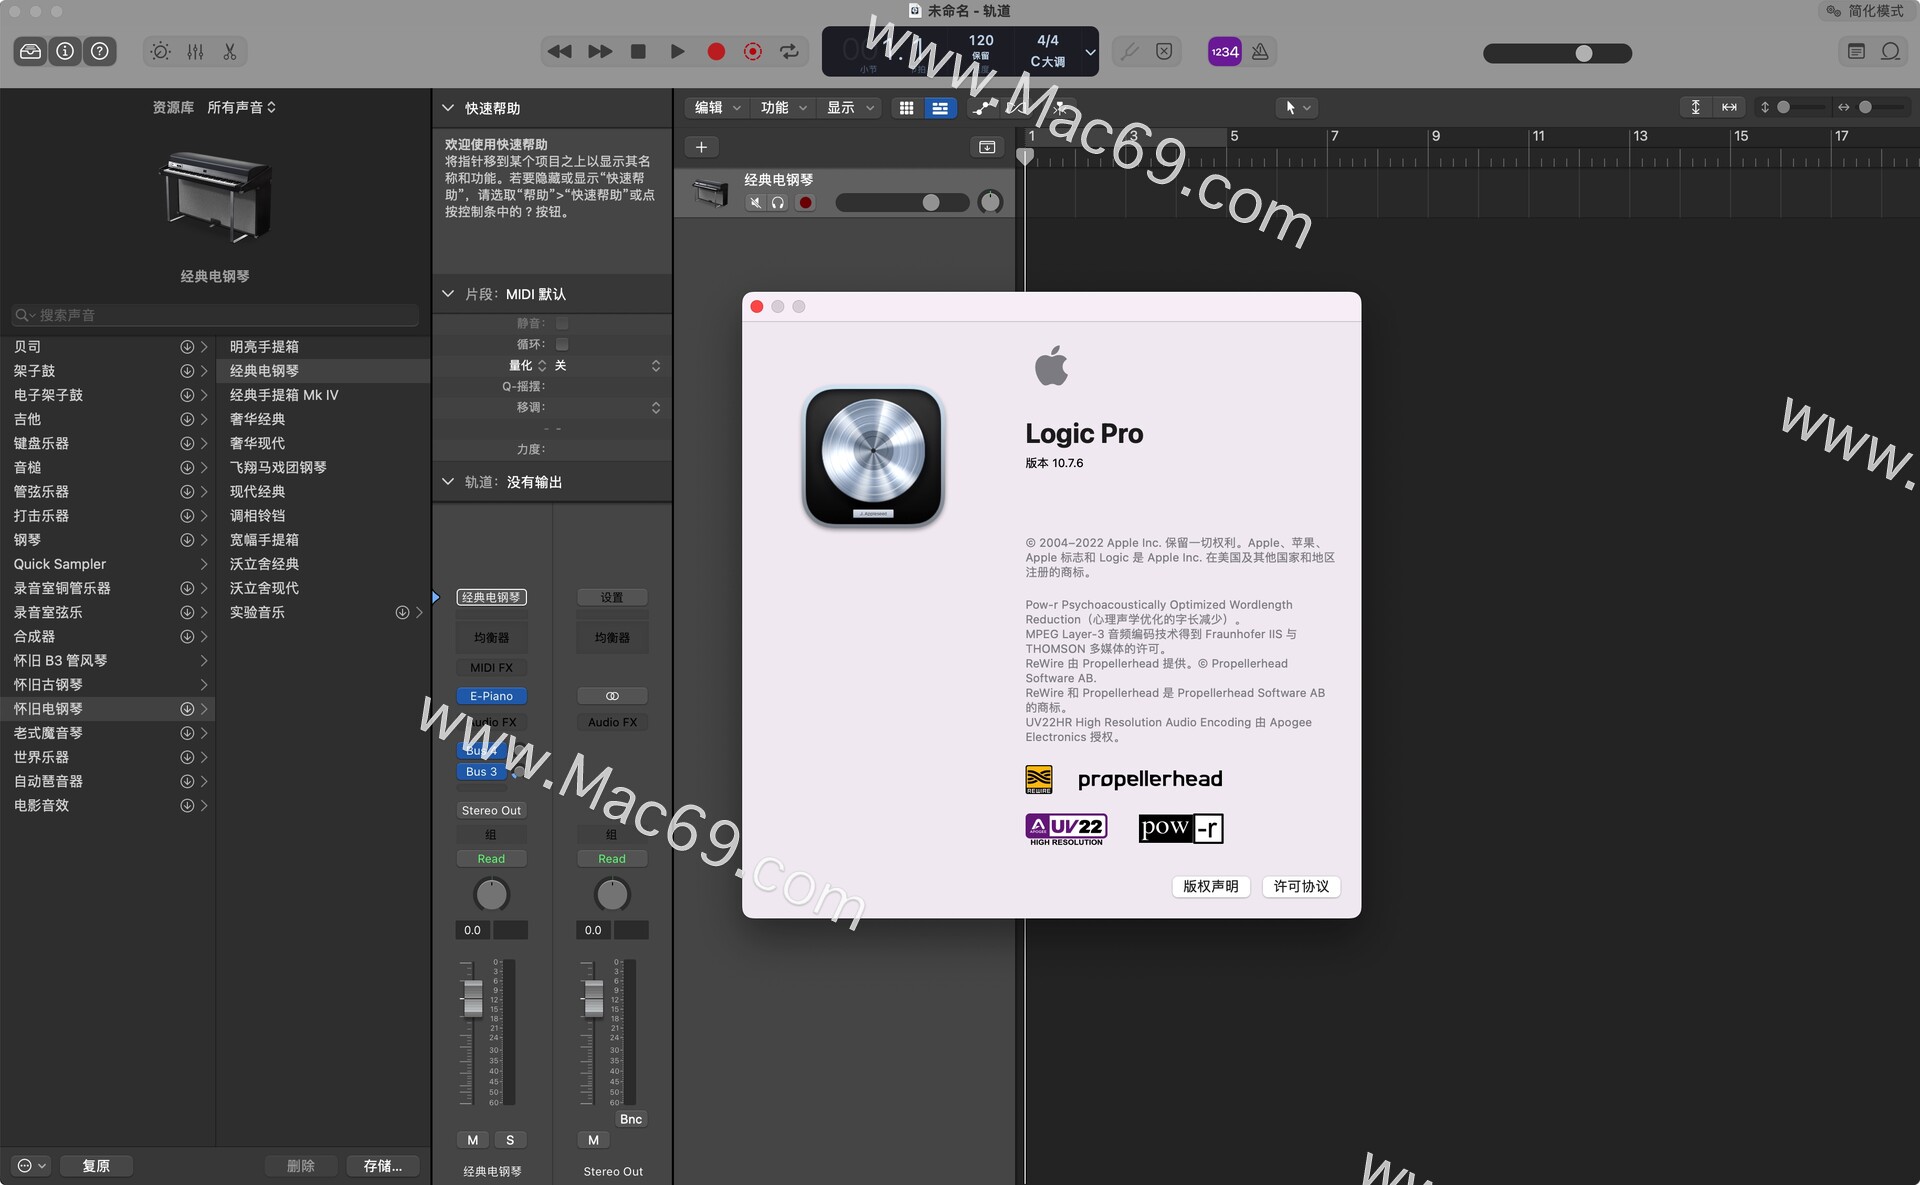Open the pointer tool menu

[x=1298, y=108]
